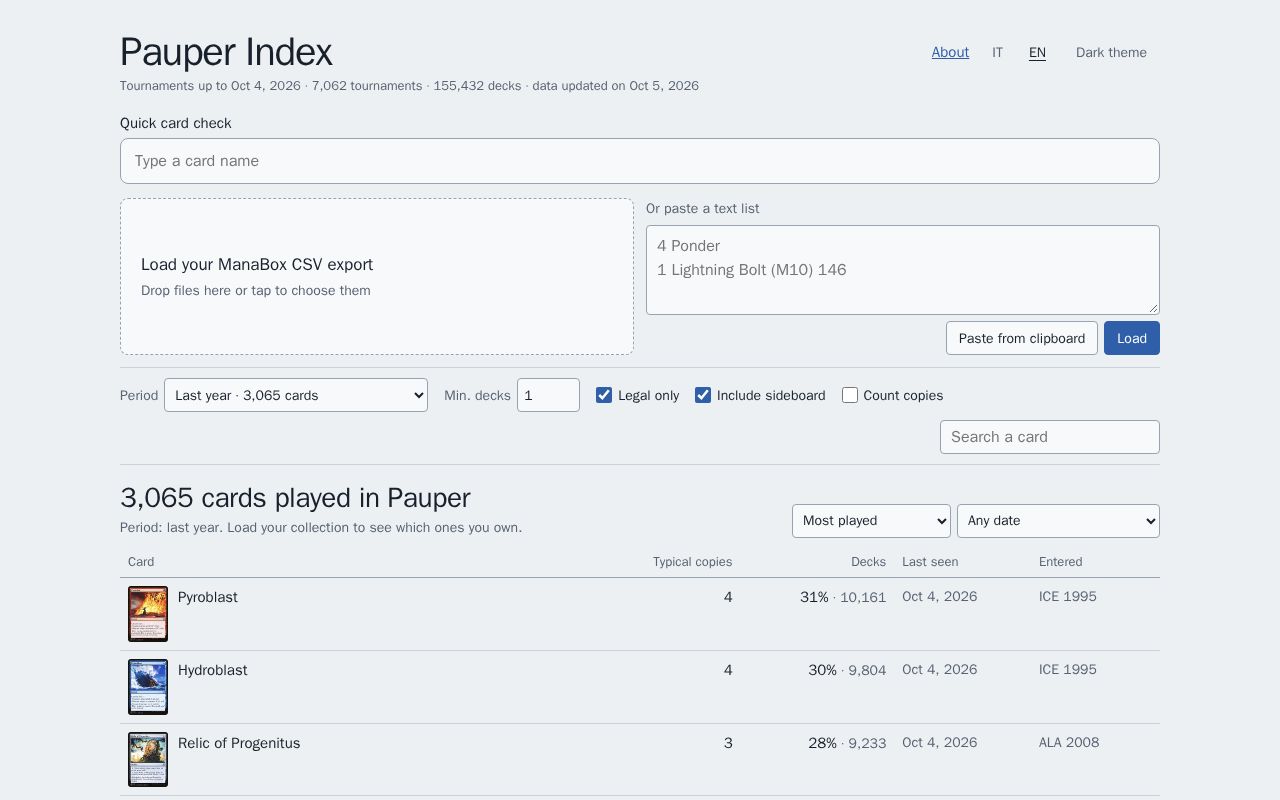Click the Typical copies column header
This screenshot has height=800, width=1280.
tap(692, 562)
